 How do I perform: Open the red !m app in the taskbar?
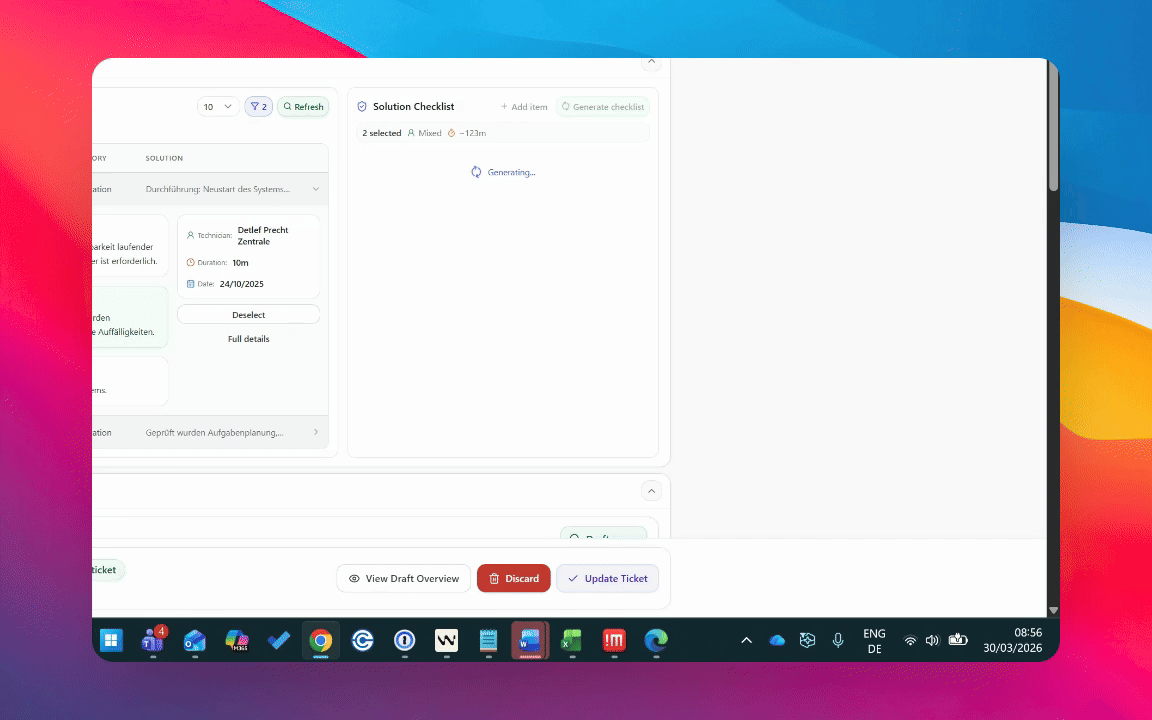(x=613, y=641)
